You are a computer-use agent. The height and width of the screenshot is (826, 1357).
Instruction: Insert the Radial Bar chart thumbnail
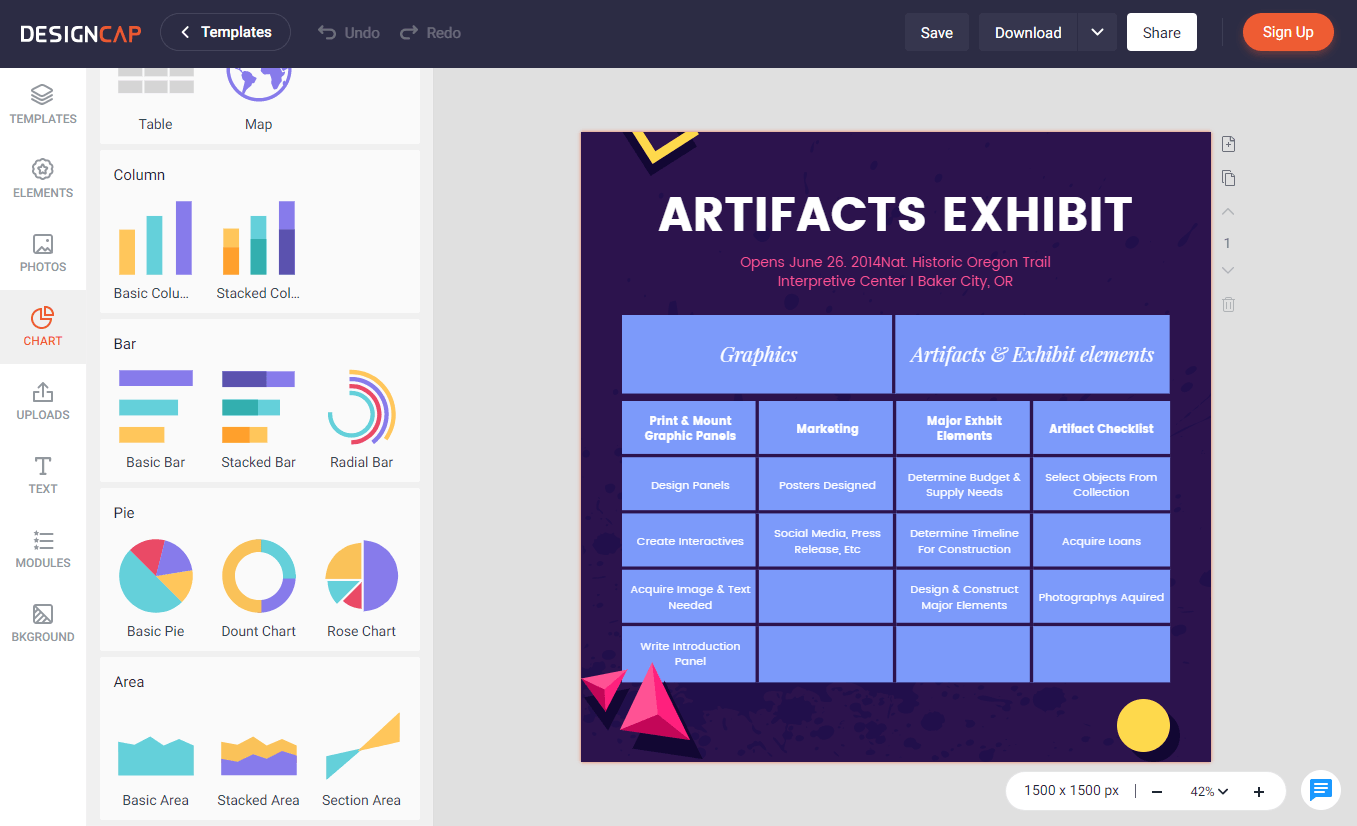(x=361, y=419)
